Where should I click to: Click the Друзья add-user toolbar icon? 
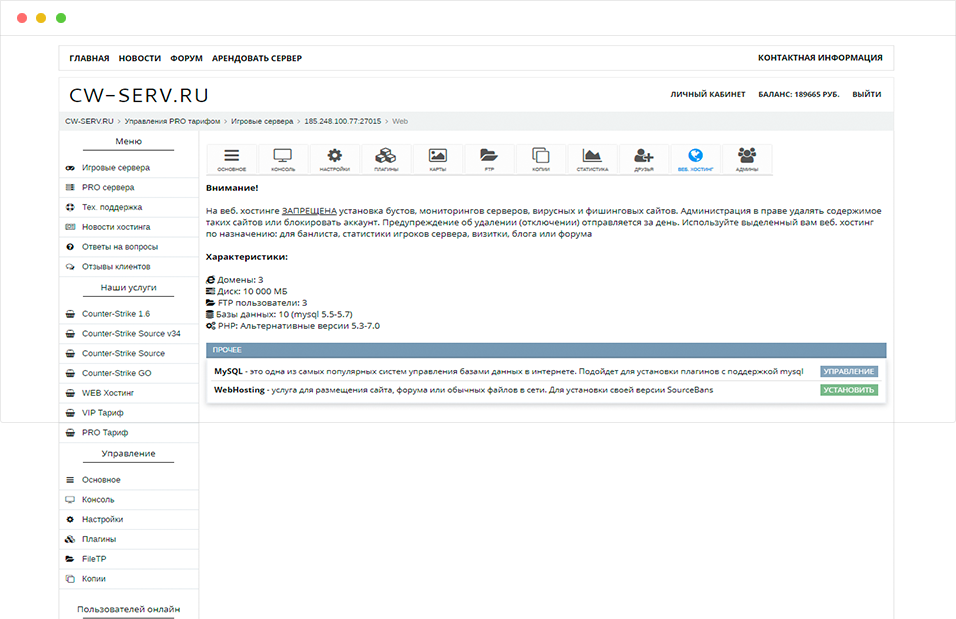[644, 159]
